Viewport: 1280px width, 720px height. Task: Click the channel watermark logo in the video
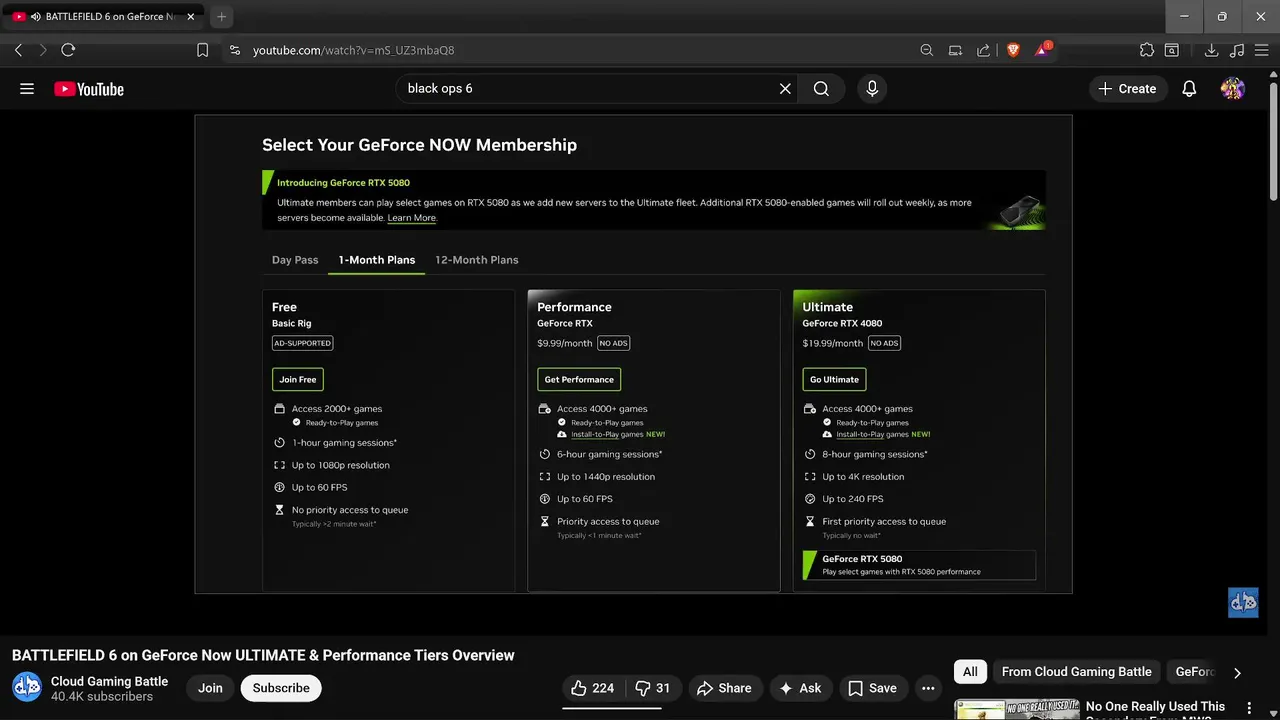pyautogui.click(x=1243, y=602)
